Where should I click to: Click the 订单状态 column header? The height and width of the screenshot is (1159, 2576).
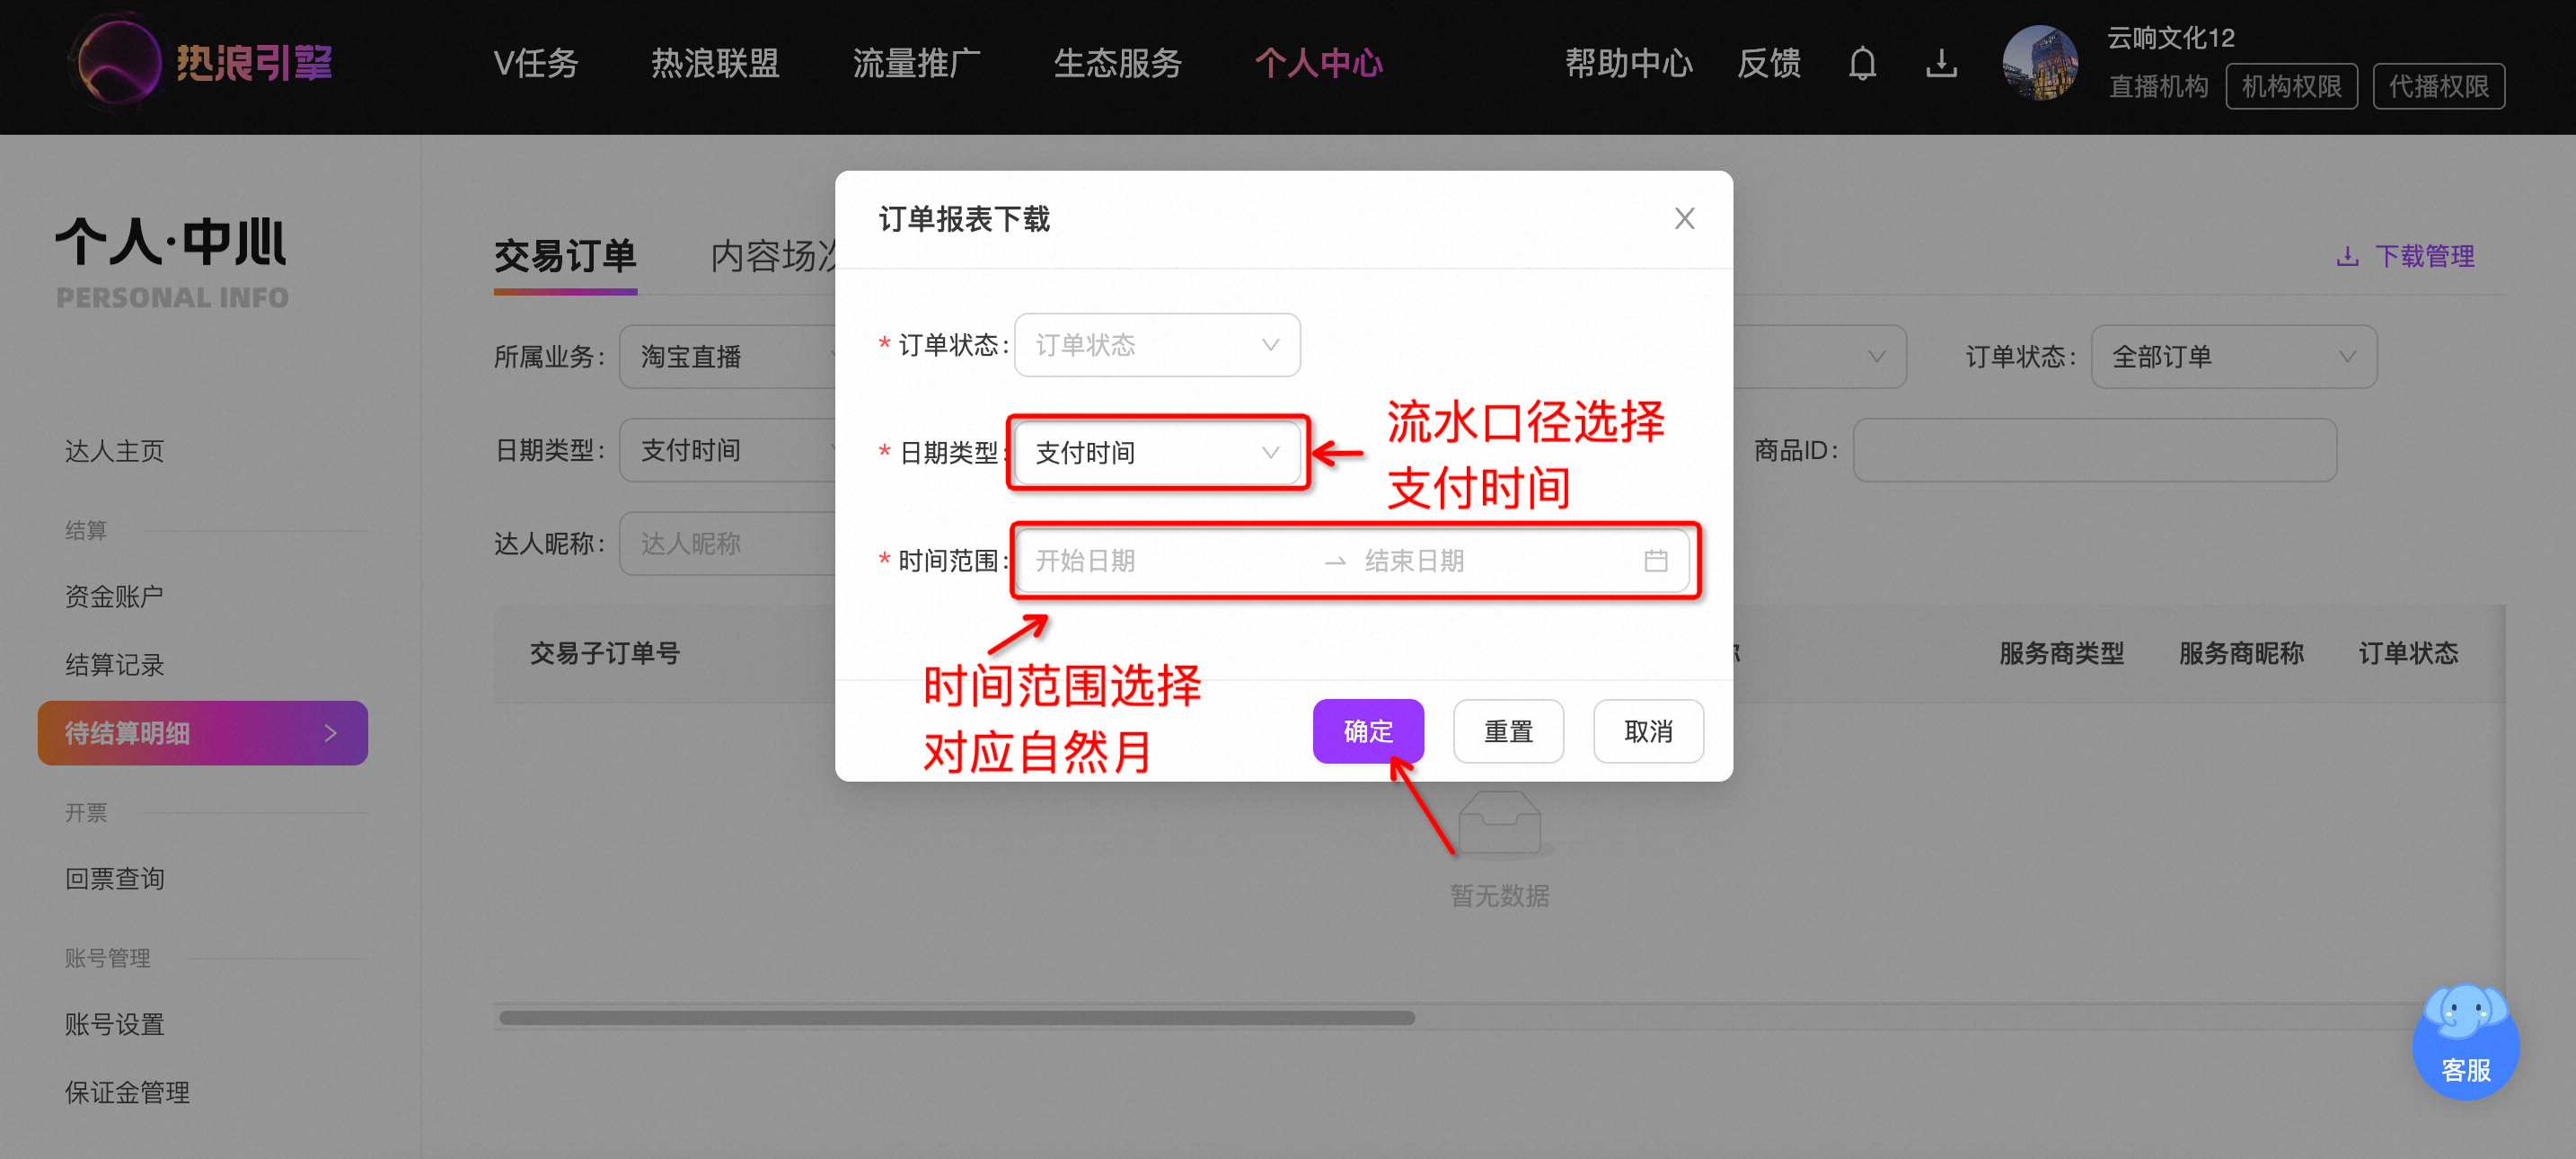pyautogui.click(x=2408, y=654)
